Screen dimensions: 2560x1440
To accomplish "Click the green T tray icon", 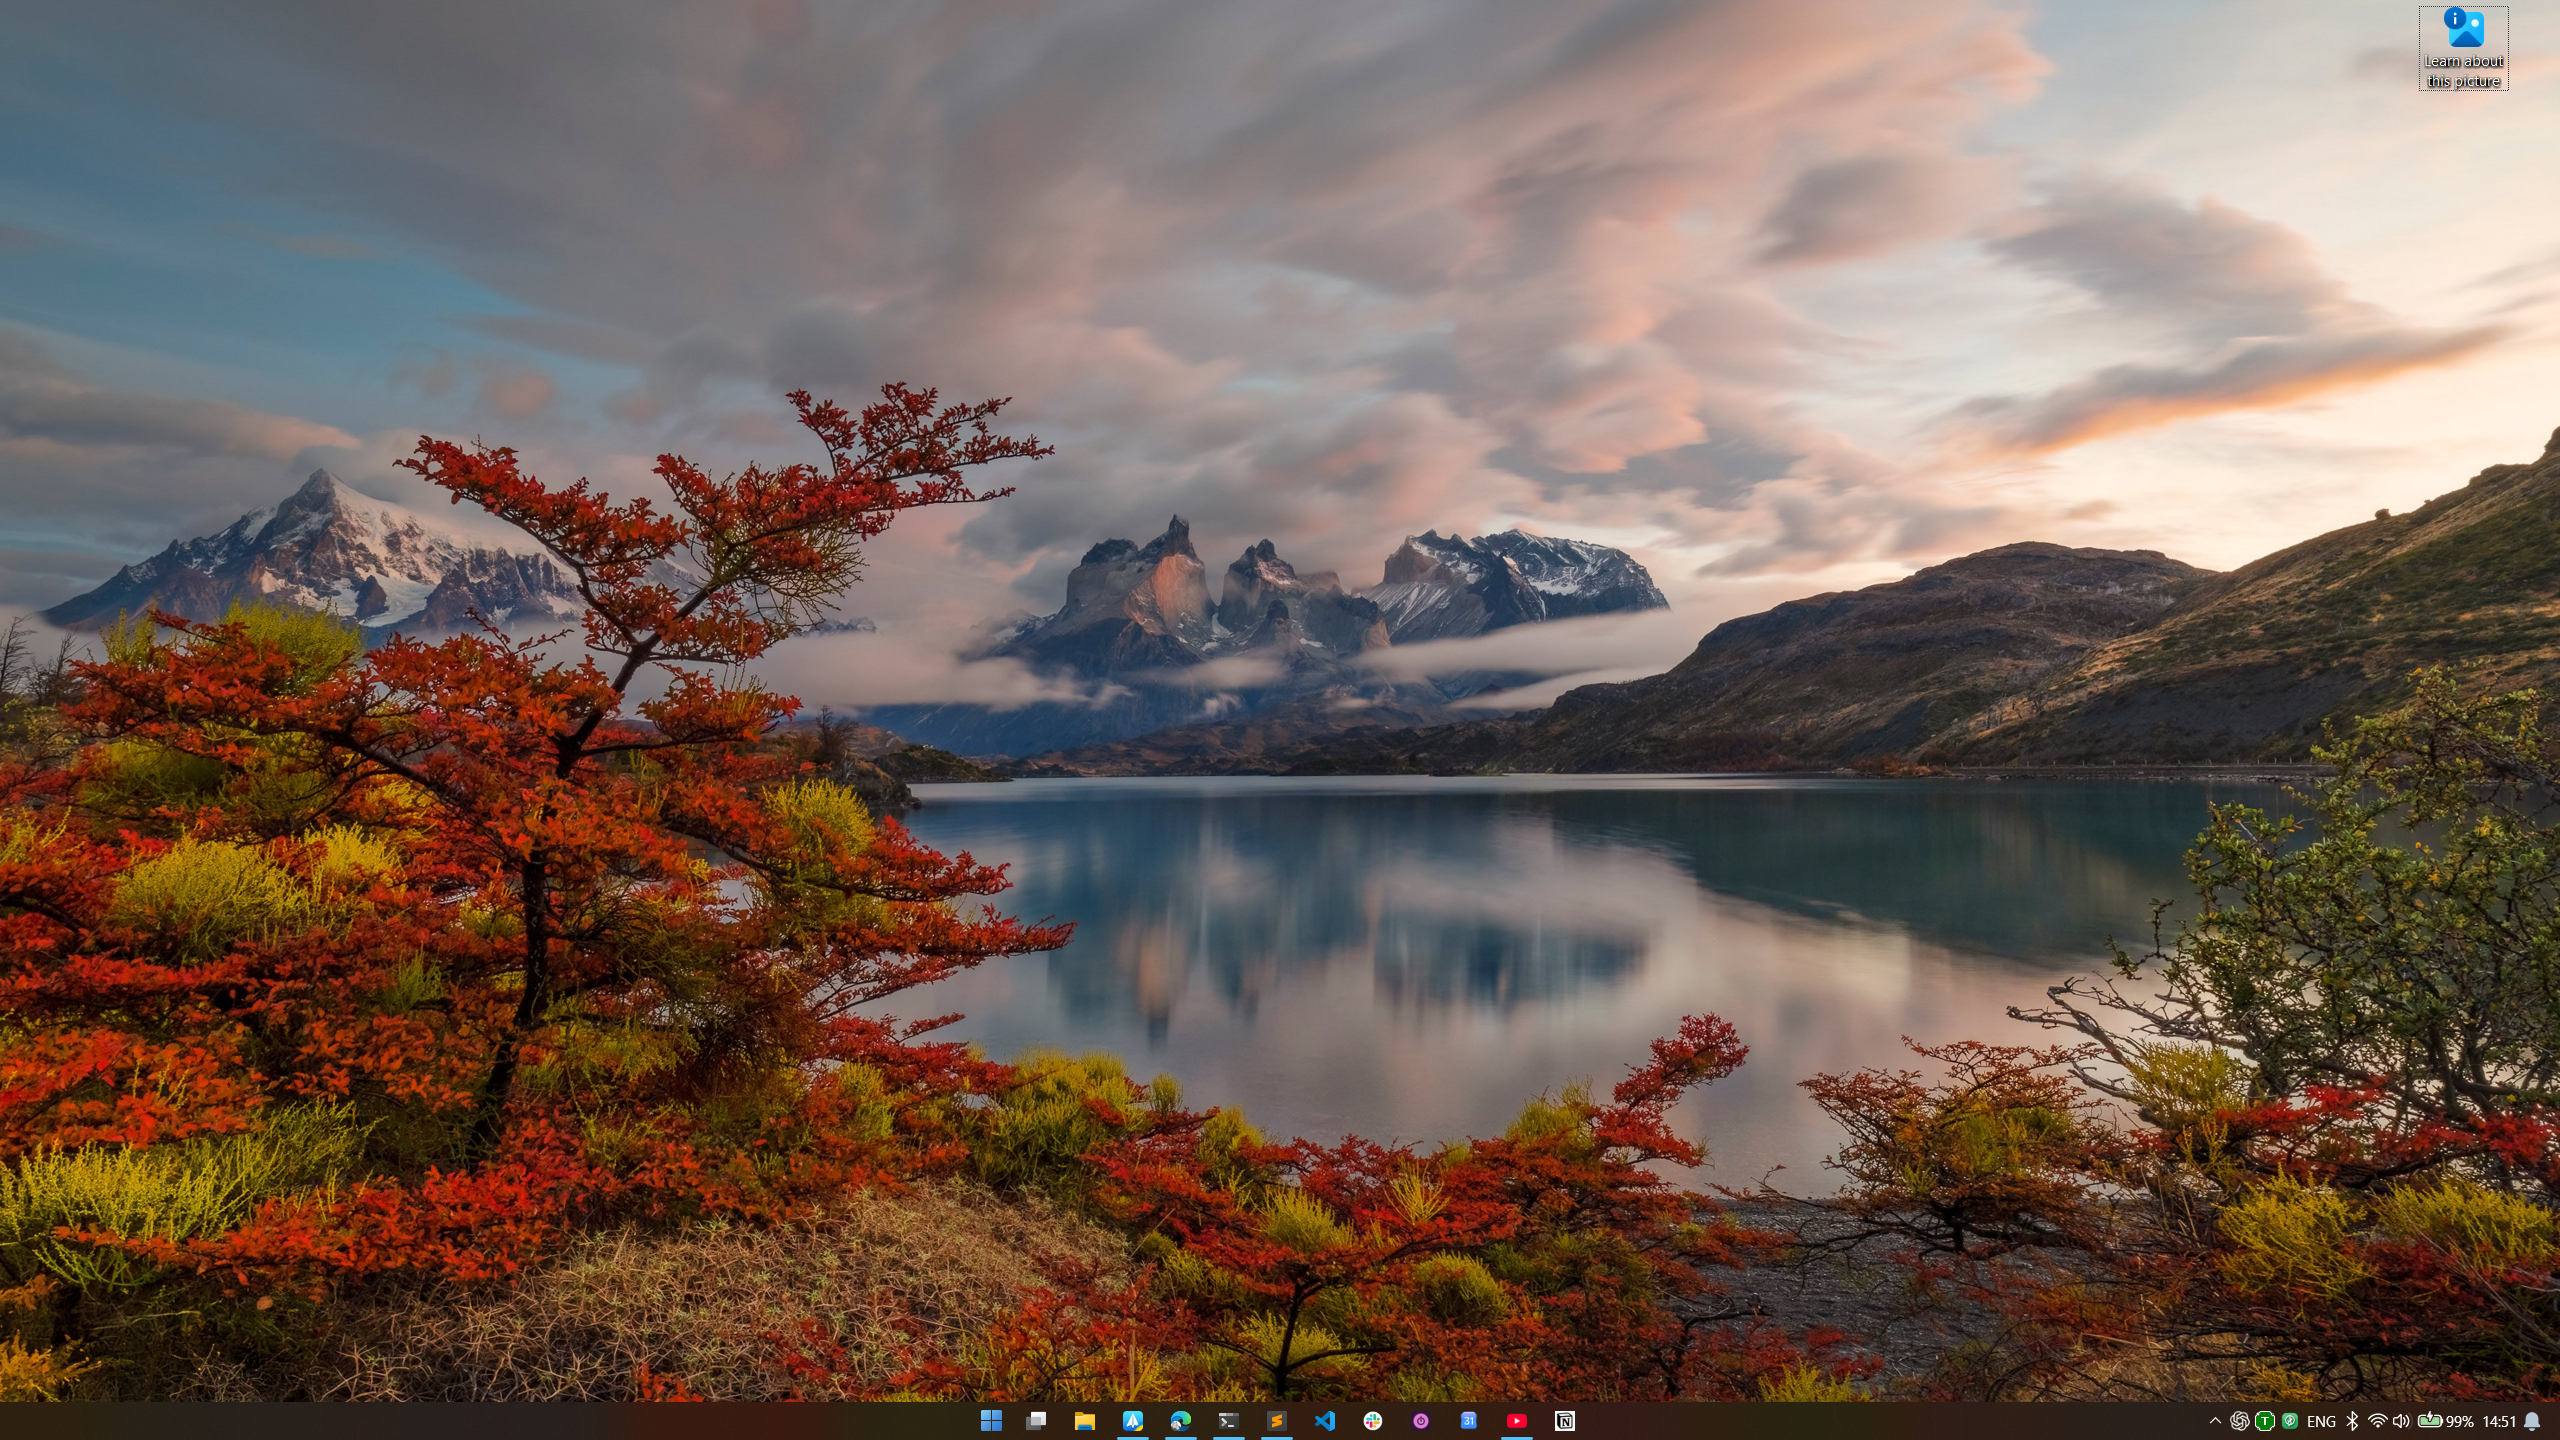I will pos(2265,1421).
